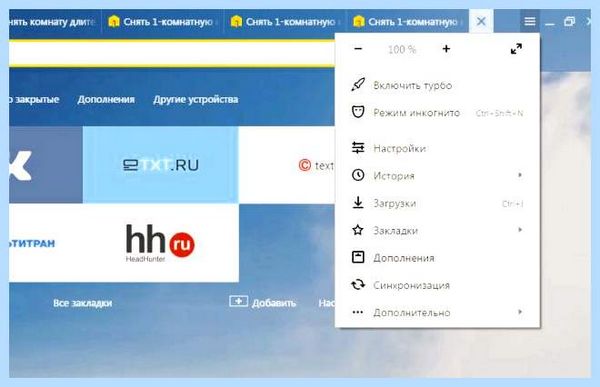Click the three dots icon
Viewport: 600px width, 387px height.
tap(358, 312)
